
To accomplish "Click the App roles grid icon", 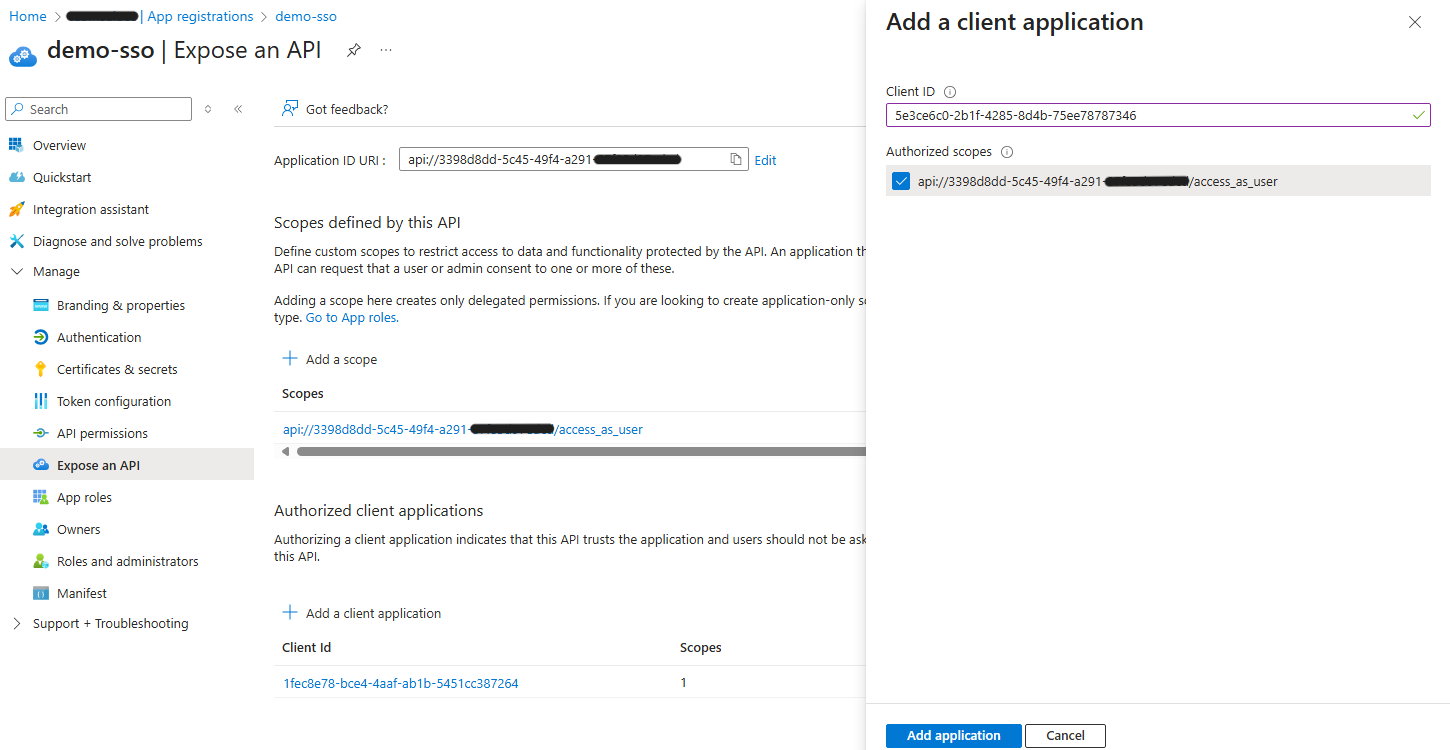I will pyautogui.click(x=40, y=497).
